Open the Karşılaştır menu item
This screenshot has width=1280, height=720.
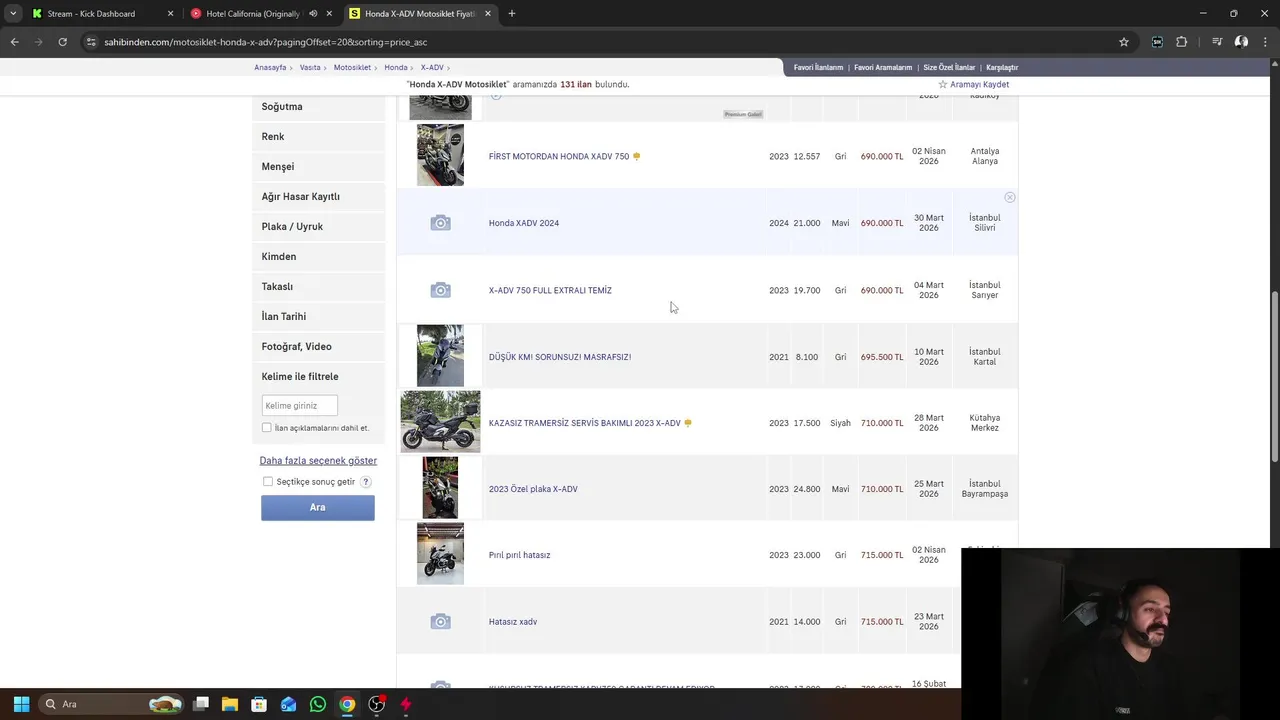click(x=1002, y=67)
